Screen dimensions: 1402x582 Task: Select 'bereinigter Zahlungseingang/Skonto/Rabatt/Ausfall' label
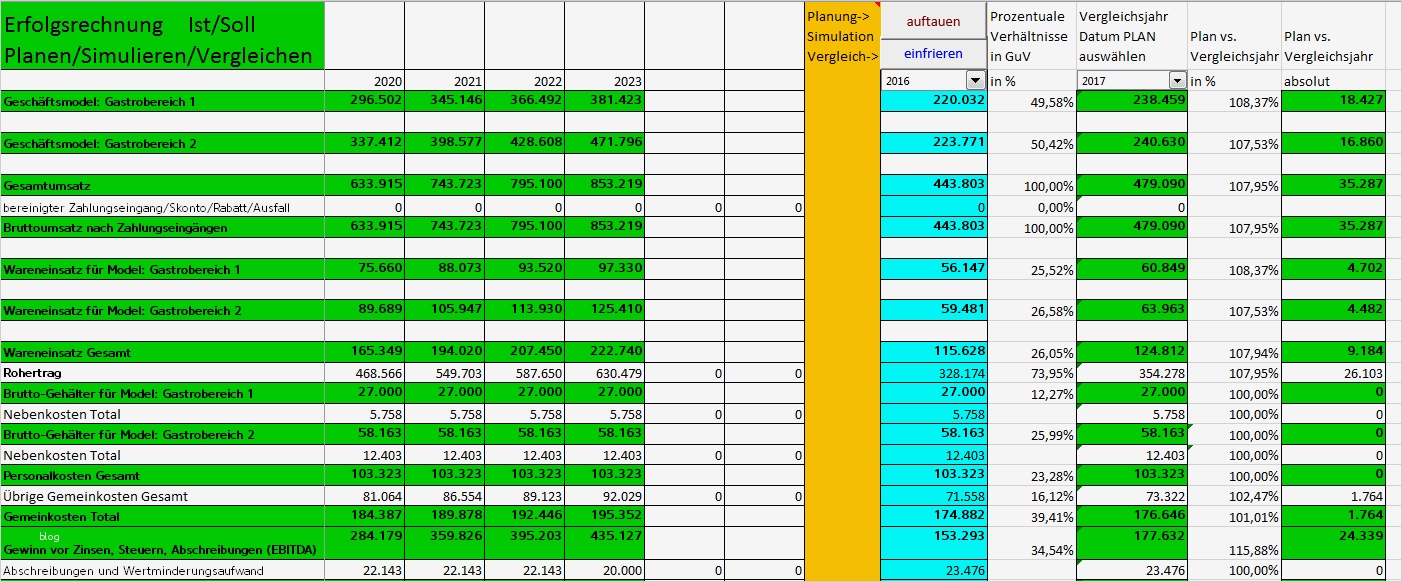pyautogui.click(x=162, y=206)
